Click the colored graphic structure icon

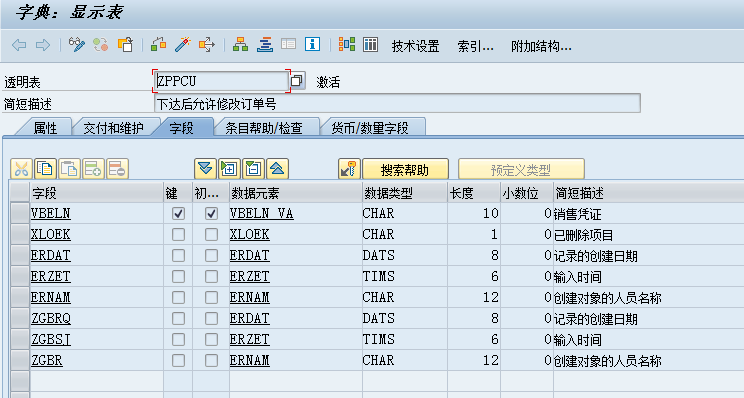(347, 44)
